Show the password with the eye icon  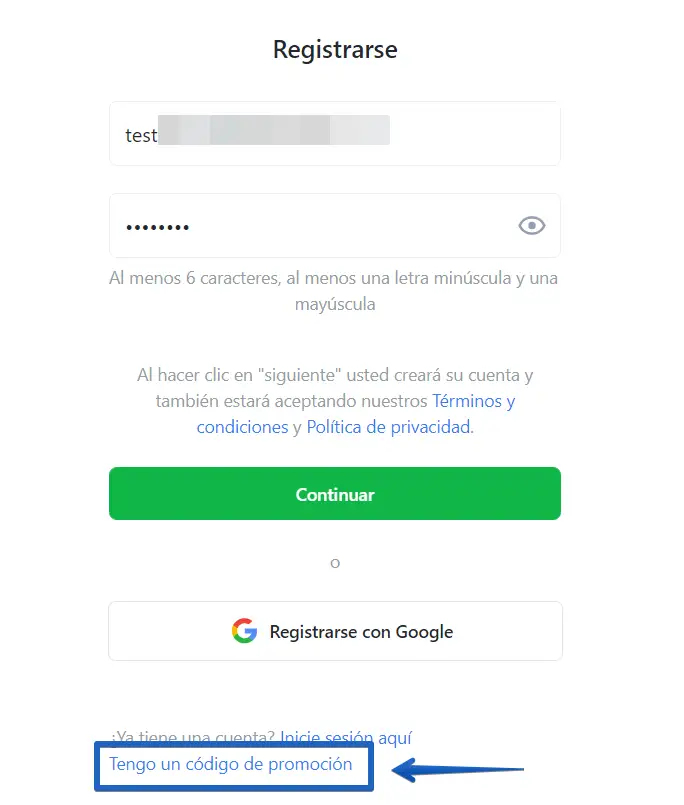(531, 225)
